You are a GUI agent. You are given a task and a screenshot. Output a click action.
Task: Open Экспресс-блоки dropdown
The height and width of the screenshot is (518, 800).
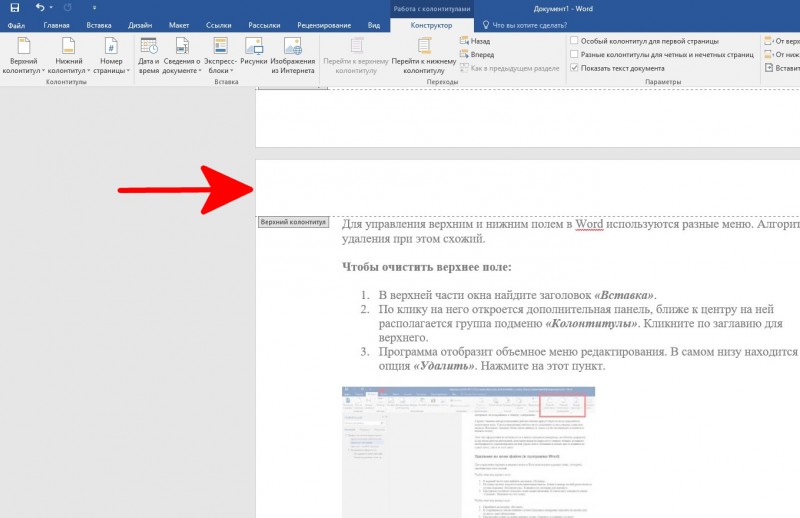pos(220,56)
